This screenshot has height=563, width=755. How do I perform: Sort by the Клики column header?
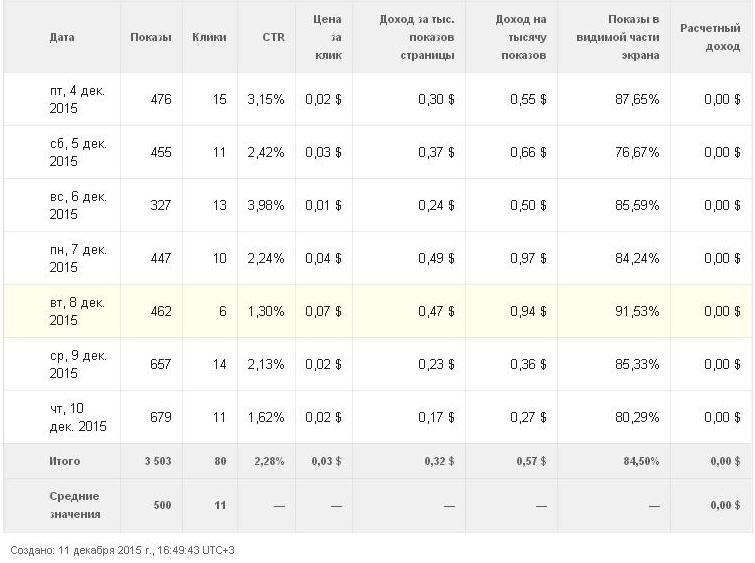click(209, 37)
